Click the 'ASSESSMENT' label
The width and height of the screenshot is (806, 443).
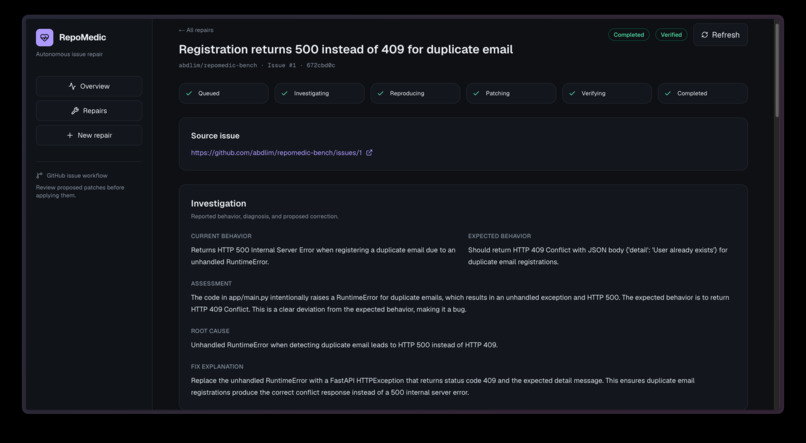[x=211, y=284]
